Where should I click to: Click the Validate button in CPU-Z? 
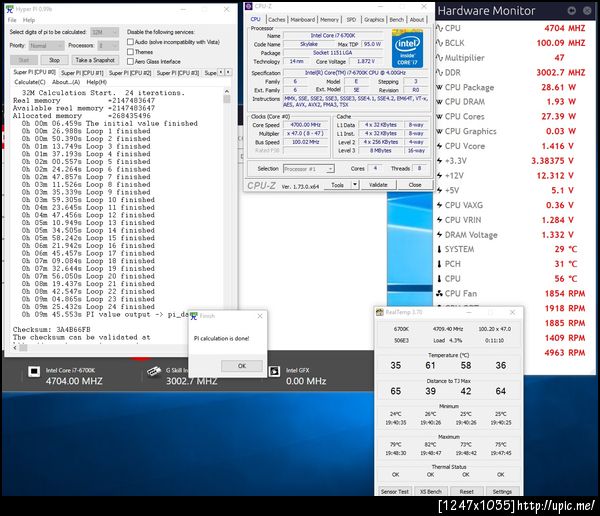coord(378,185)
